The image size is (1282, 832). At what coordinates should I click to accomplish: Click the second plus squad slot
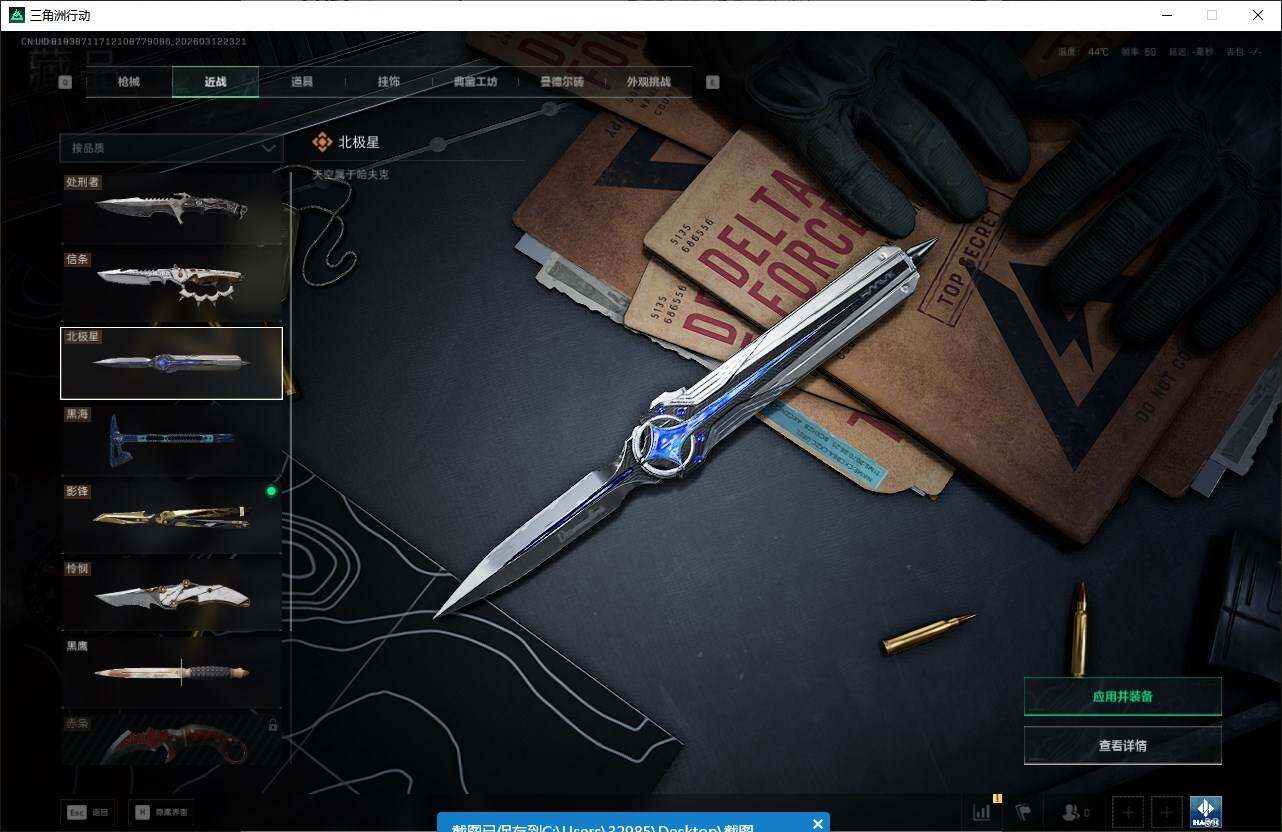coord(1166,812)
